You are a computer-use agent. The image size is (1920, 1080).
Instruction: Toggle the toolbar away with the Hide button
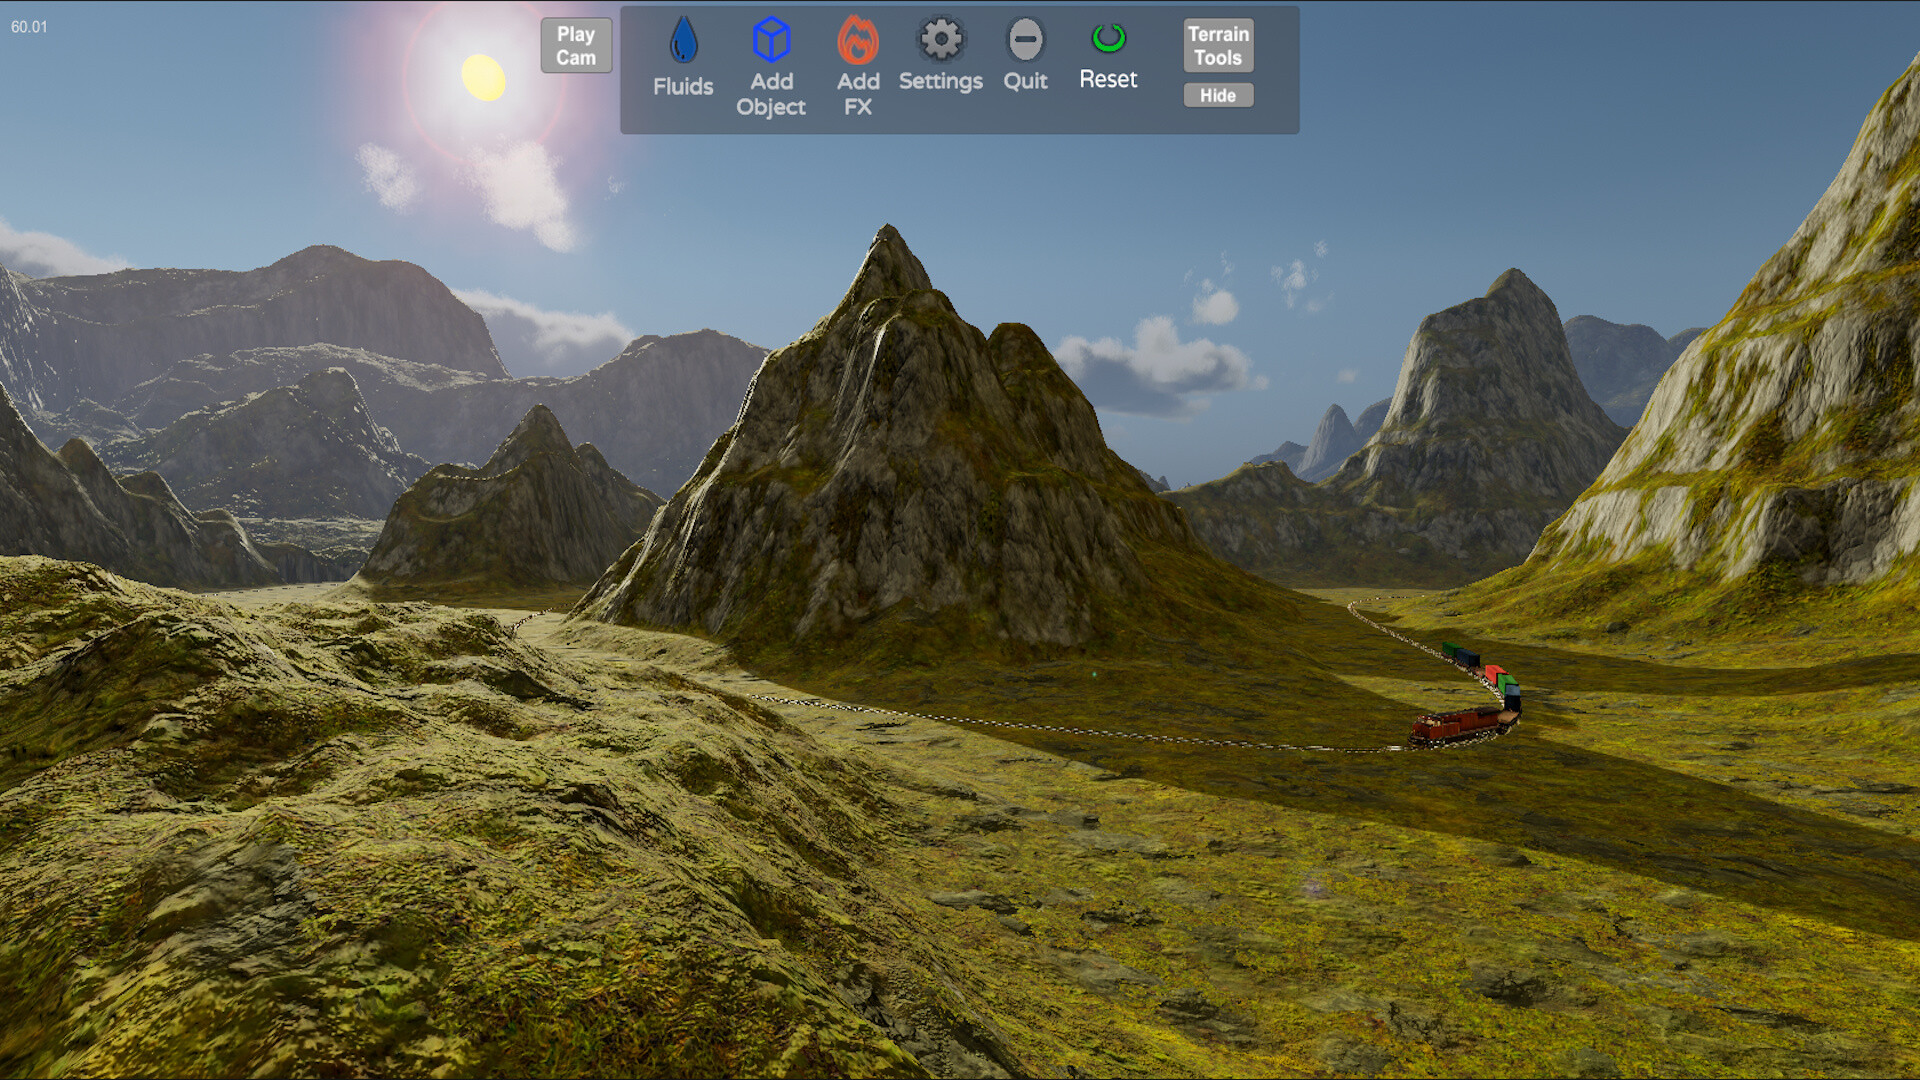(1217, 95)
